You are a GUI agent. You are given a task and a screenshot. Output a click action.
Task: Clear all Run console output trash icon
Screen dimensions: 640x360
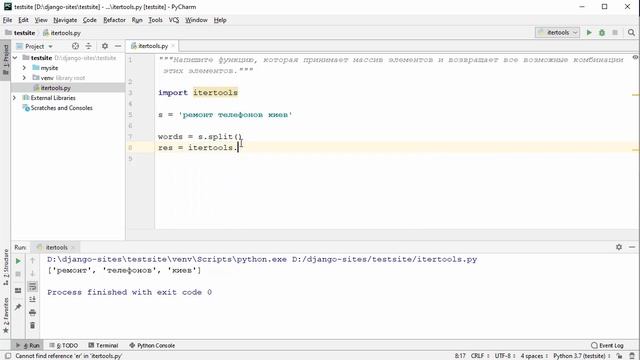tap(33, 325)
